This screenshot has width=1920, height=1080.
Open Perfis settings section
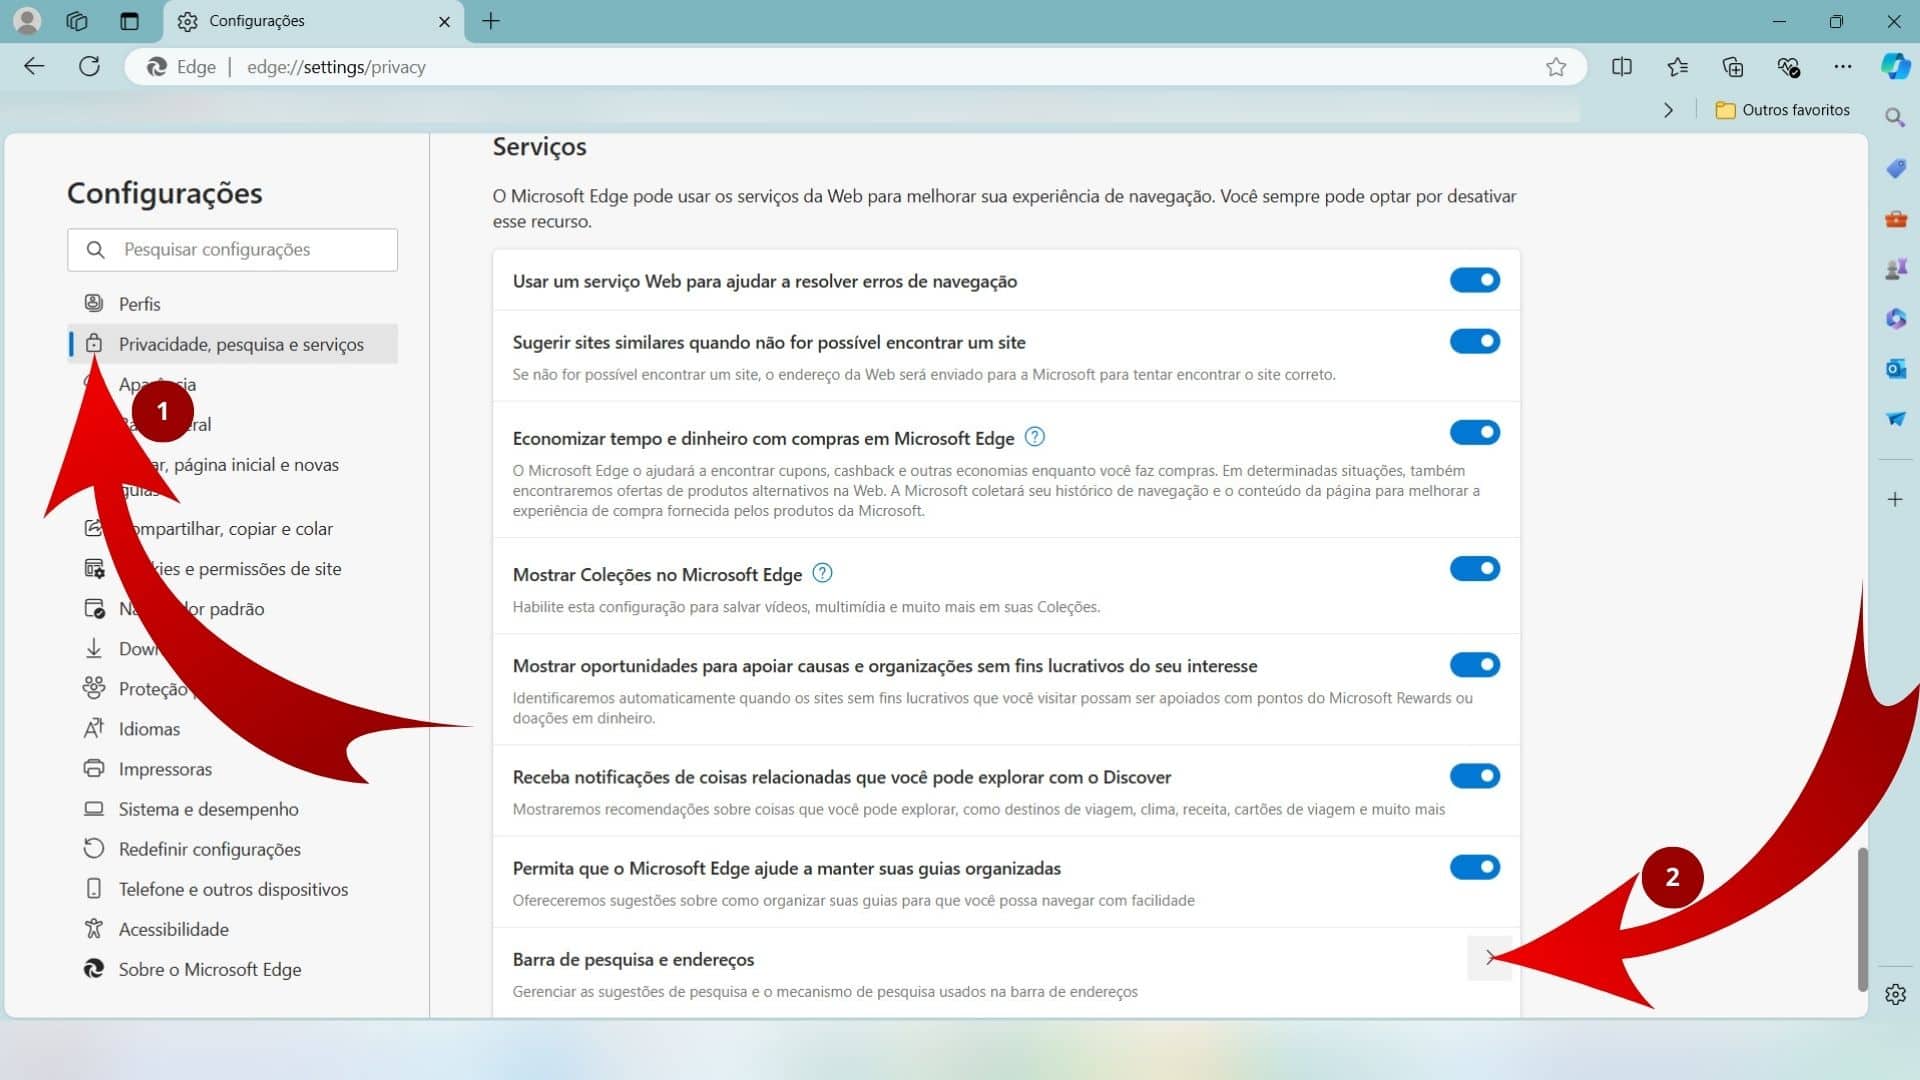(x=232, y=304)
